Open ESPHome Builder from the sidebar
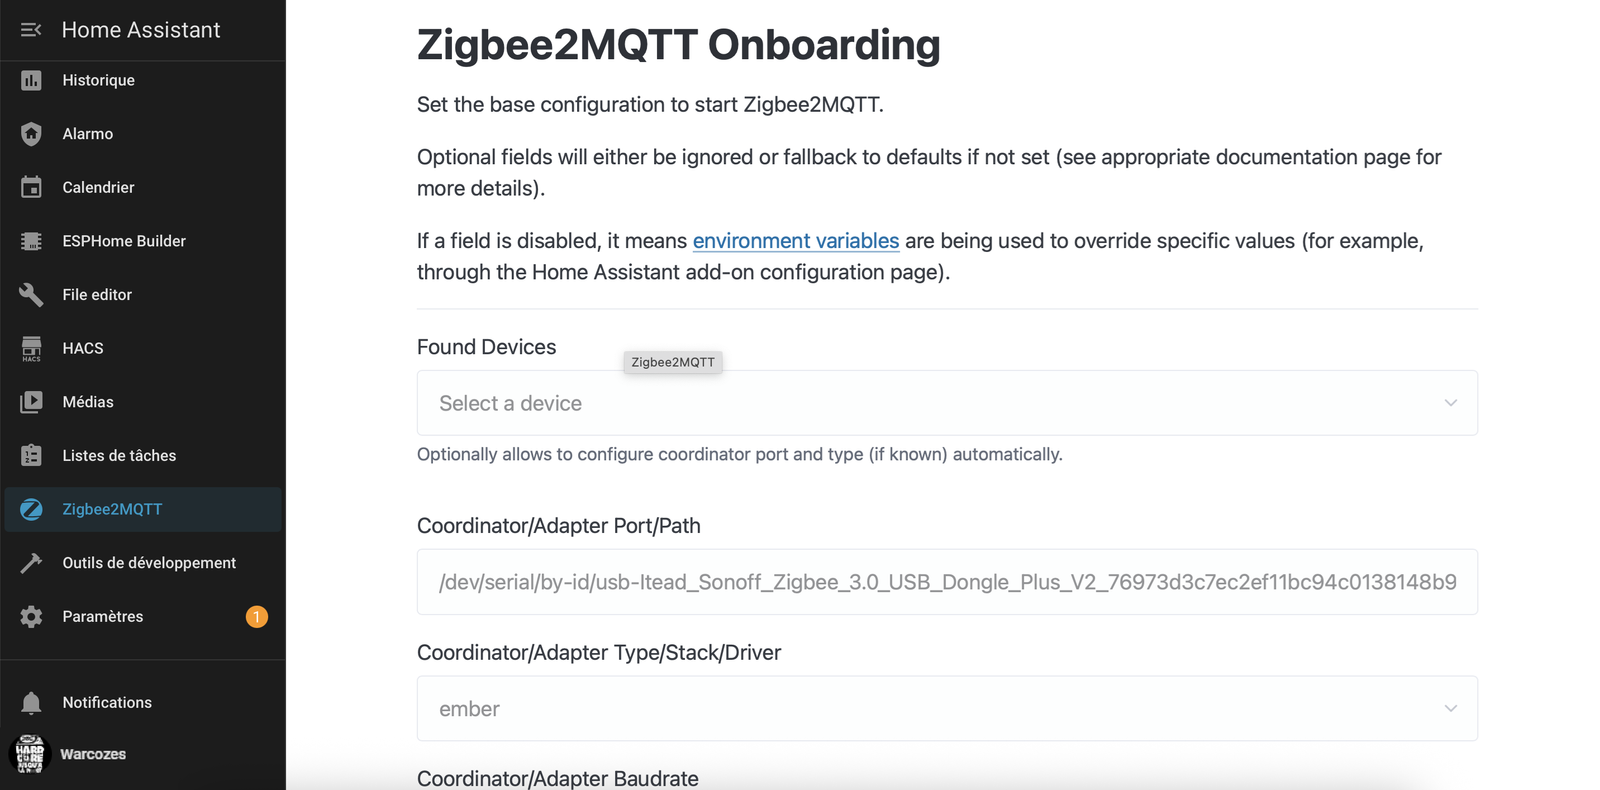The image size is (1600, 790). coord(31,240)
